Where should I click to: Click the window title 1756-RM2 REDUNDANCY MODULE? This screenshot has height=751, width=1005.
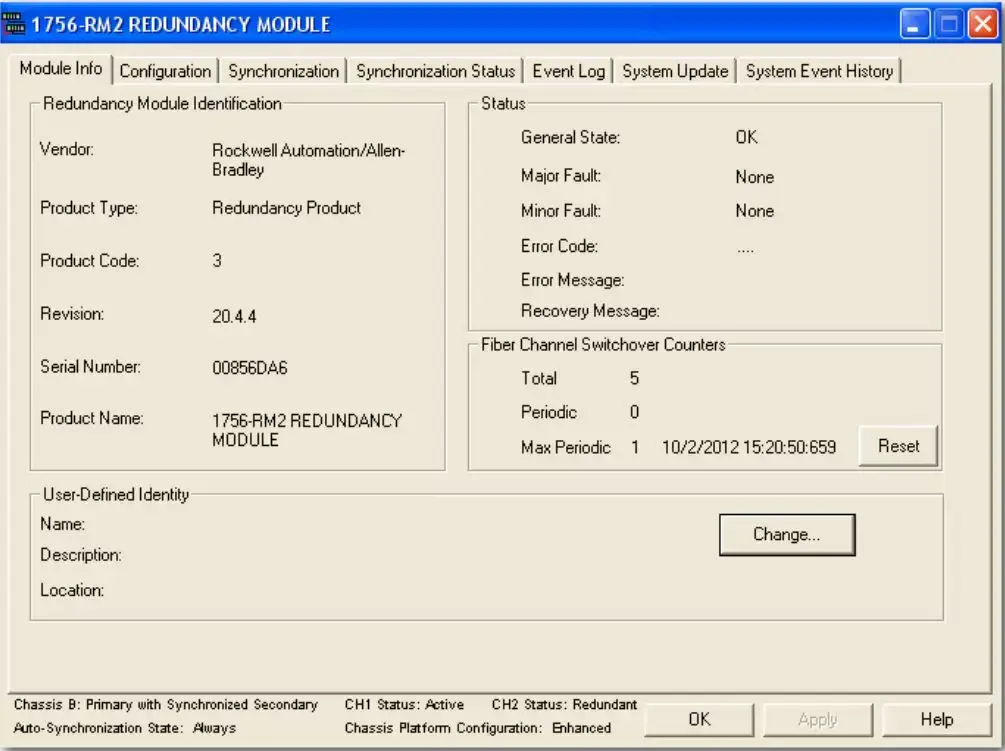[180, 24]
